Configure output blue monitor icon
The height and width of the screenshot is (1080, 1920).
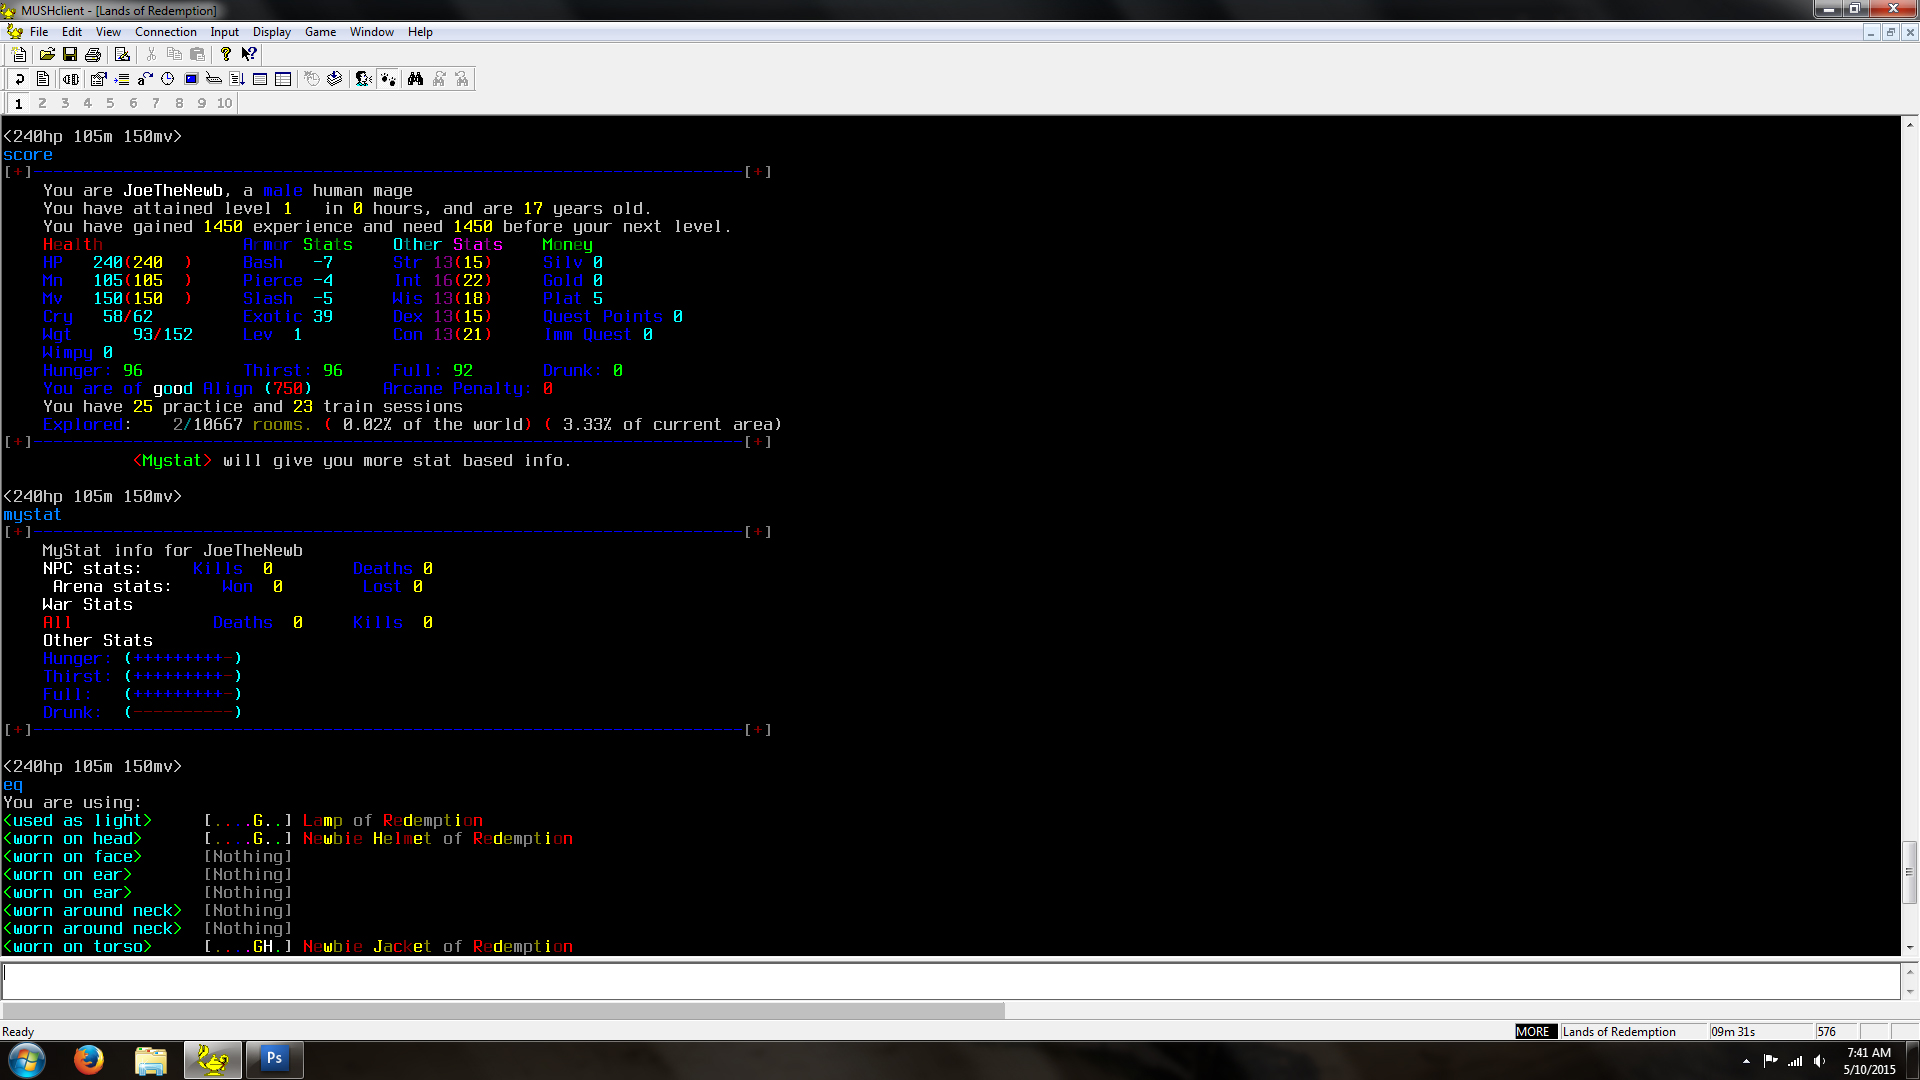coord(191,79)
